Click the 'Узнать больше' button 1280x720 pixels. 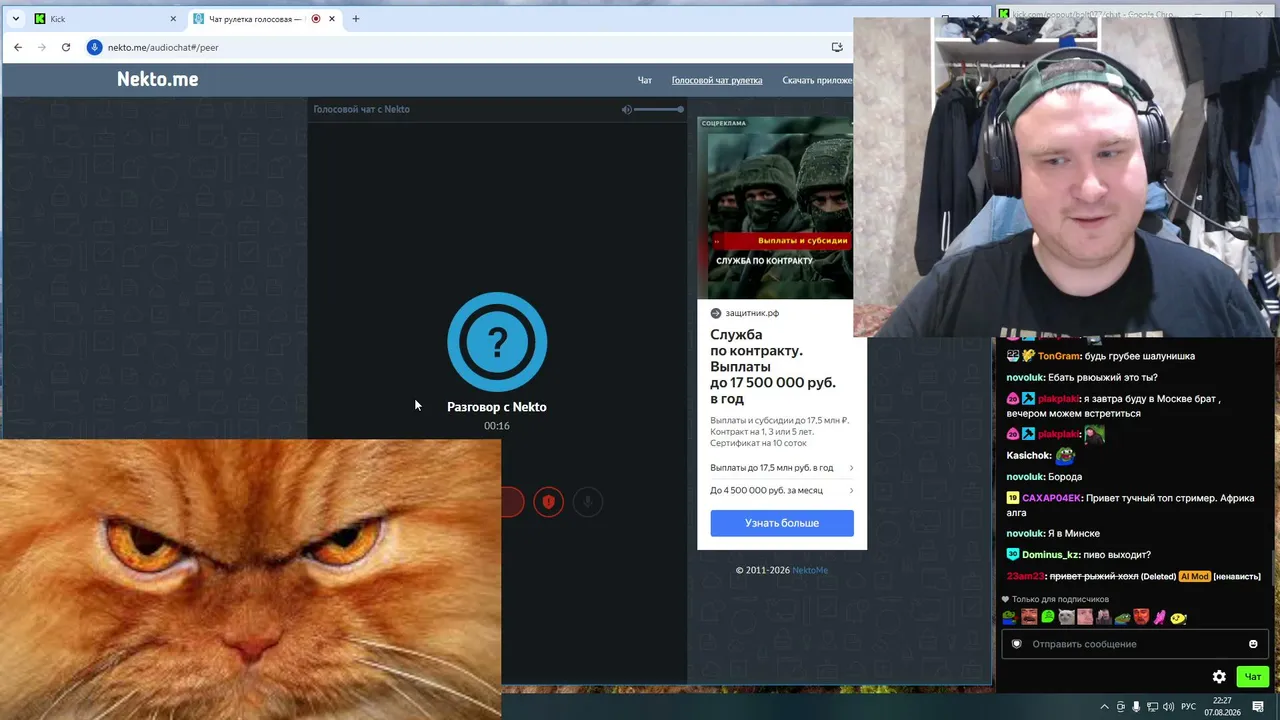point(782,523)
